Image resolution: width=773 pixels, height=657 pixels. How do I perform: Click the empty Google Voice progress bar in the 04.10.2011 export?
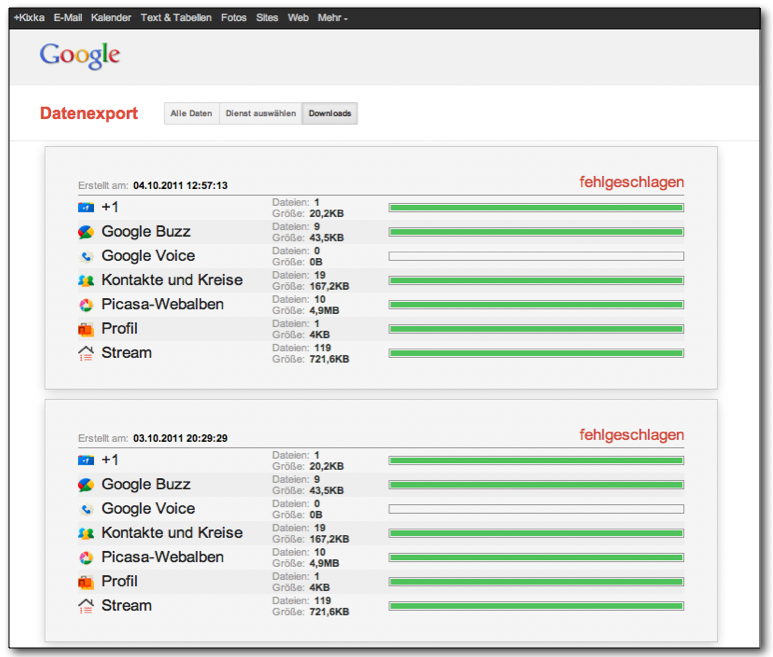click(536, 256)
